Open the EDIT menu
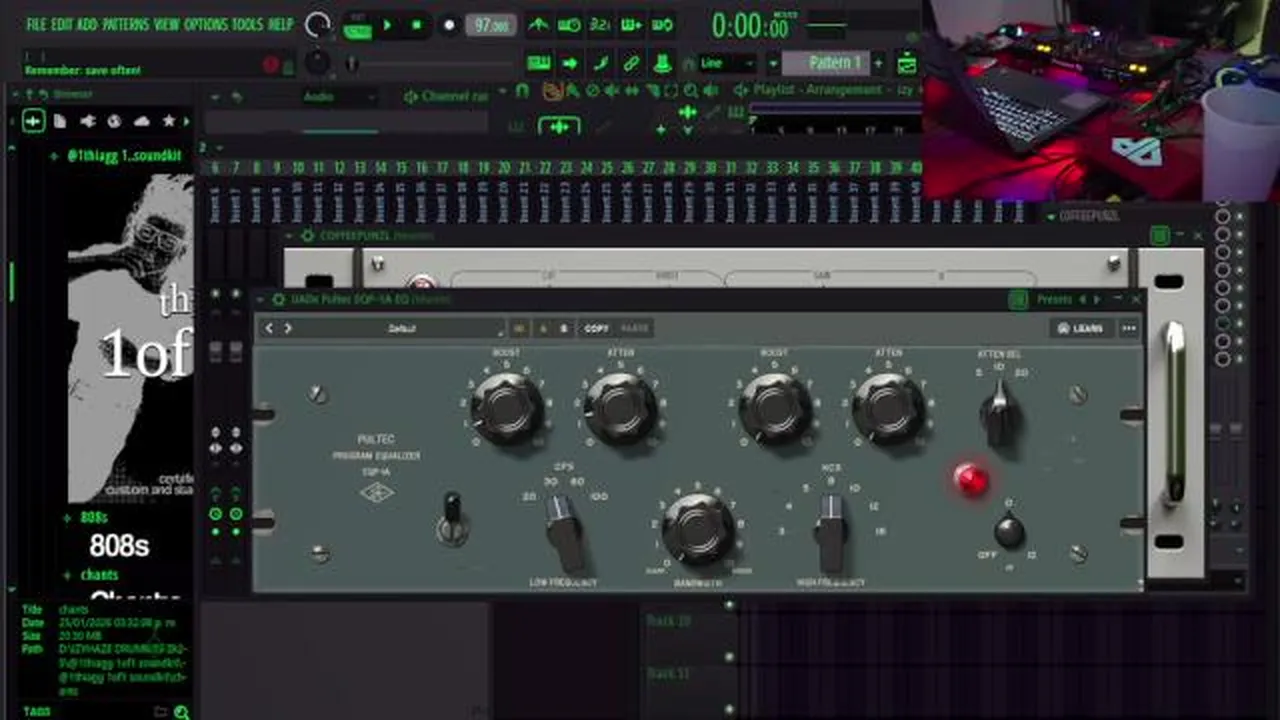1280x720 pixels. pyautogui.click(x=62, y=24)
